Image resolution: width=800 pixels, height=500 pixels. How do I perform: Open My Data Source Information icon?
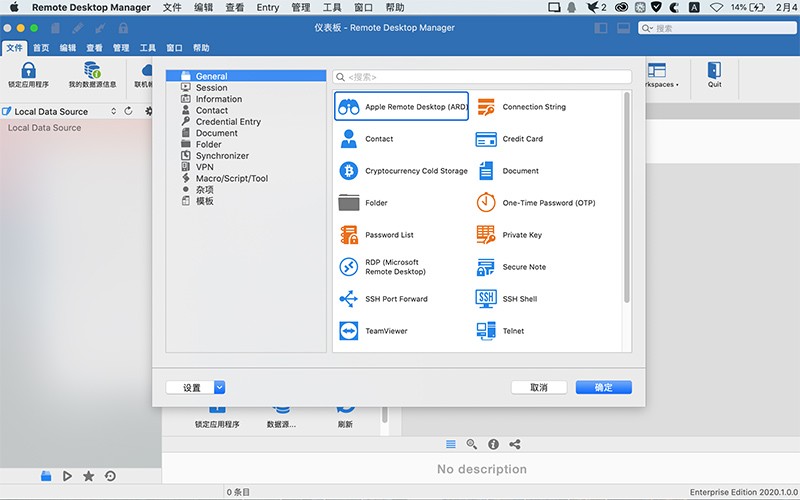click(92, 74)
